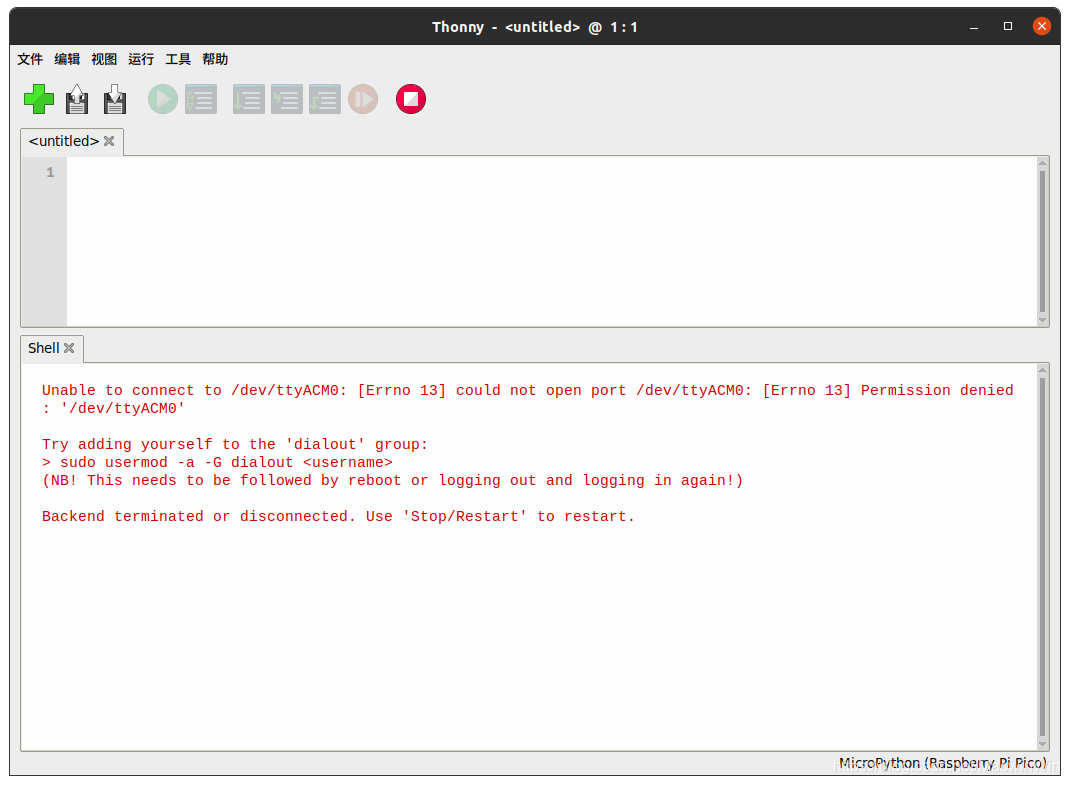The height and width of the screenshot is (785, 1070).
Task: Create a new file with the green plus icon
Action: pyautogui.click(x=39, y=99)
